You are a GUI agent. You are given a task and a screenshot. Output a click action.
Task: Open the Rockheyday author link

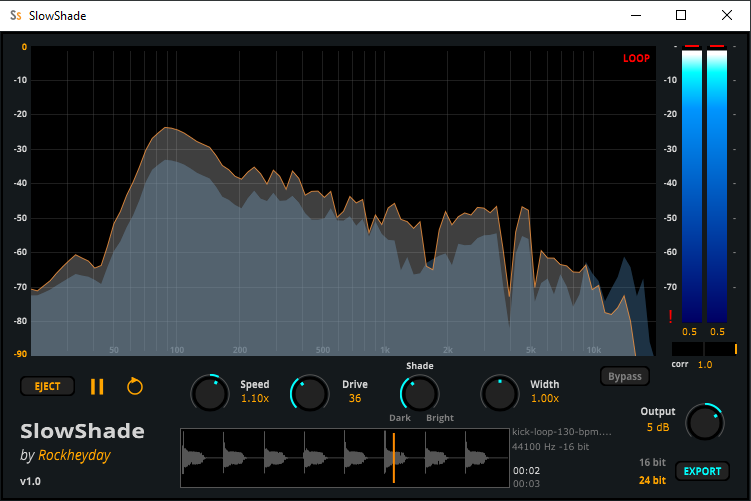tap(76, 456)
